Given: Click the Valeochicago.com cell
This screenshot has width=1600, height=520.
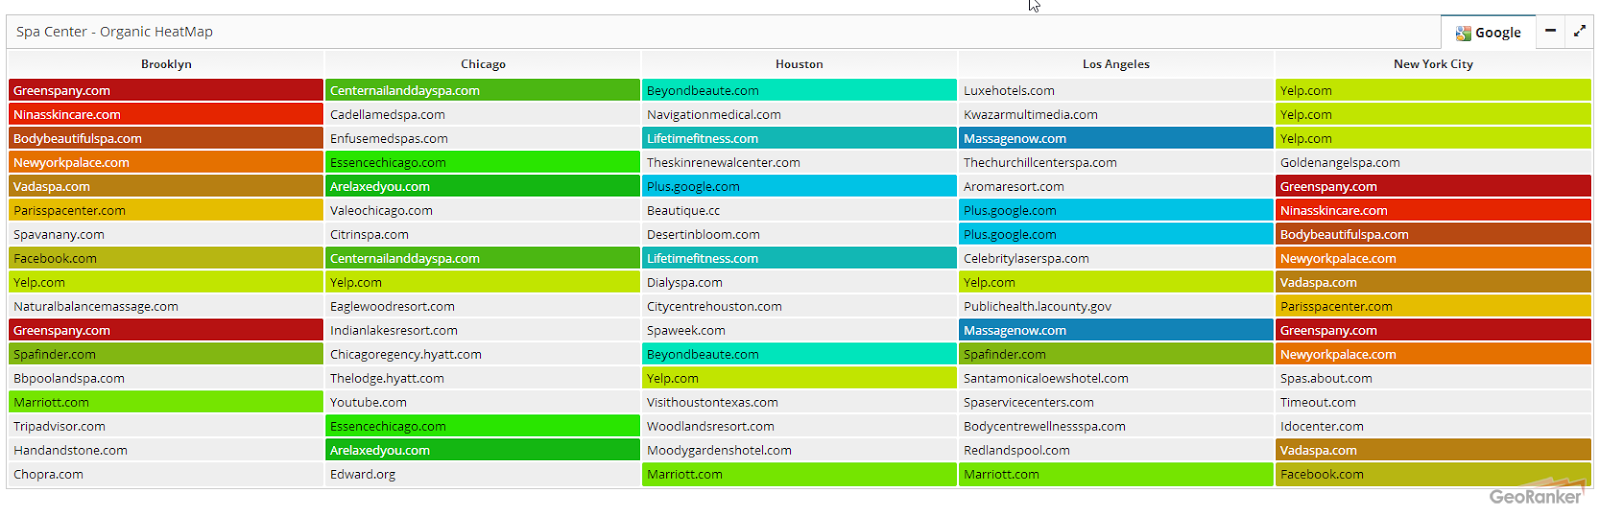Looking at the screenshot, I should pos(483,210).
